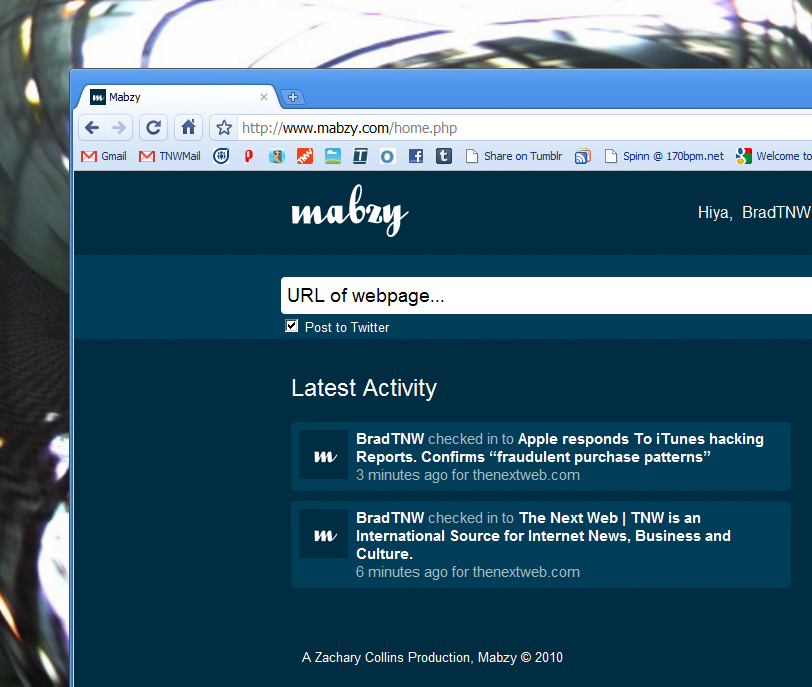Open the red P bookmark icon
812x687 pixels.
tap(249, 156)
